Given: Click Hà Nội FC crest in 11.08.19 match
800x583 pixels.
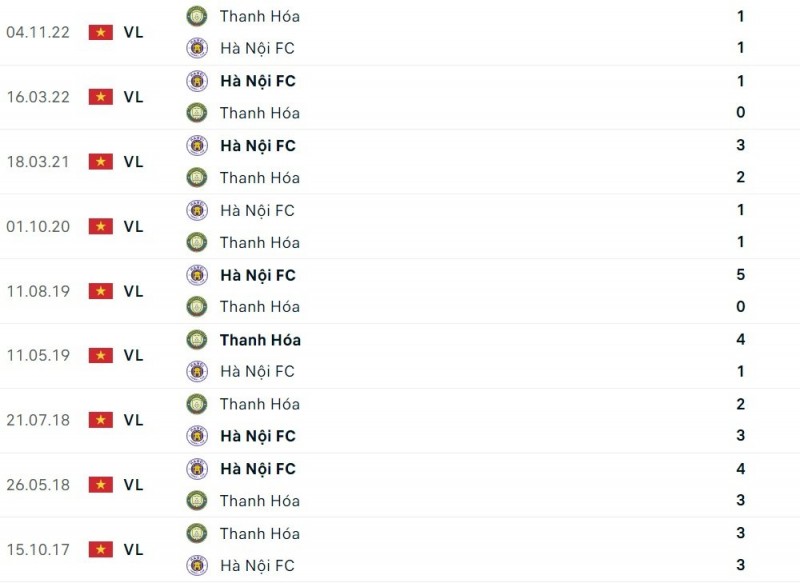Looking at the screenshot, I should click(197, 275).
